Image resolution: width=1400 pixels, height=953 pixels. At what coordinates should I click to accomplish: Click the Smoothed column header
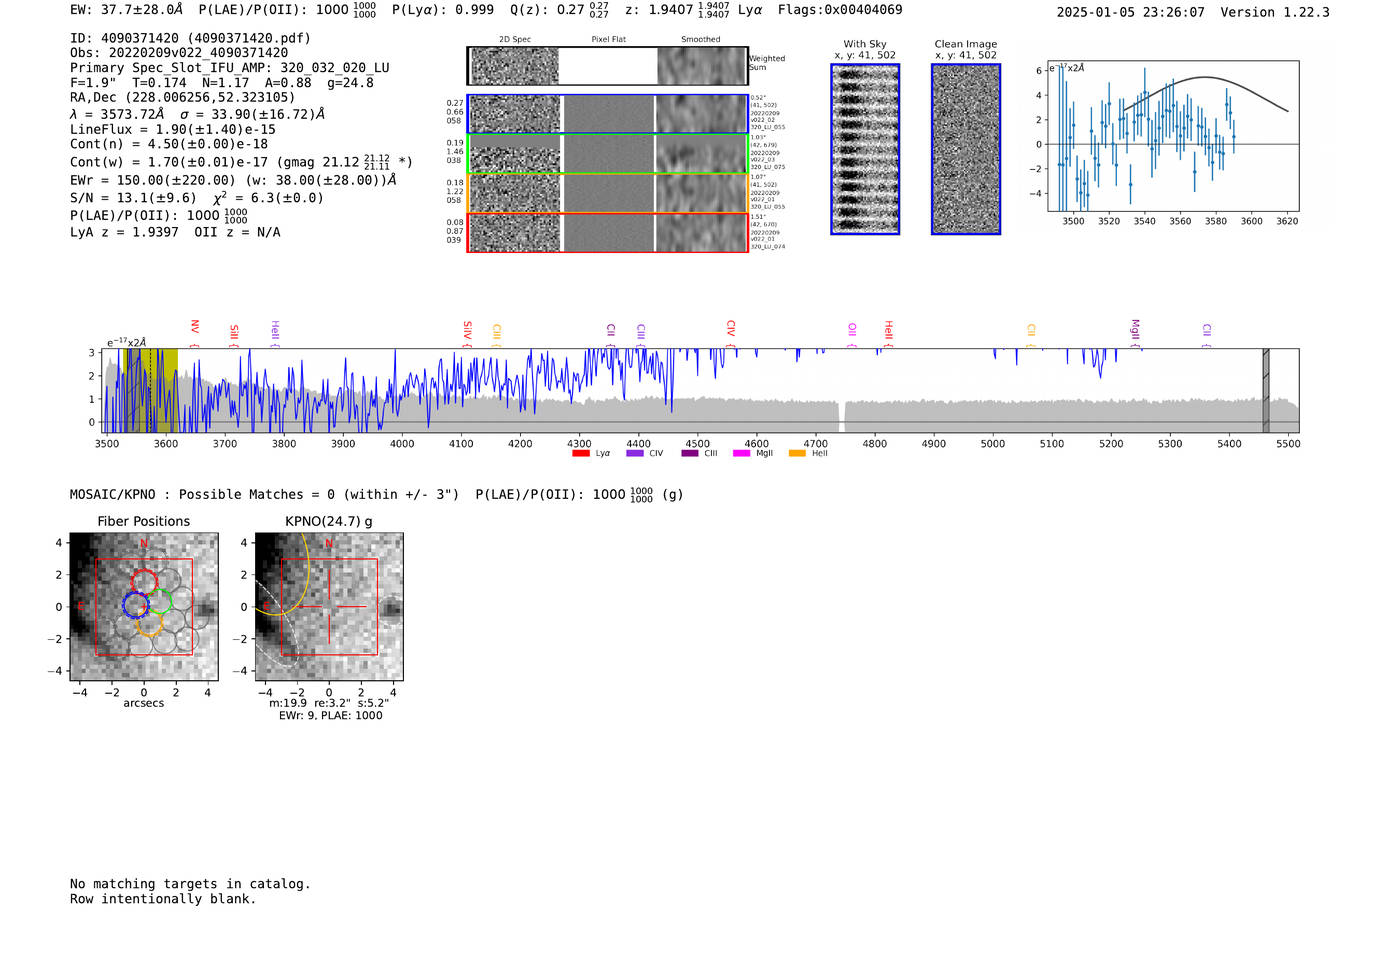pyautogui.click(x=700, y=40)
